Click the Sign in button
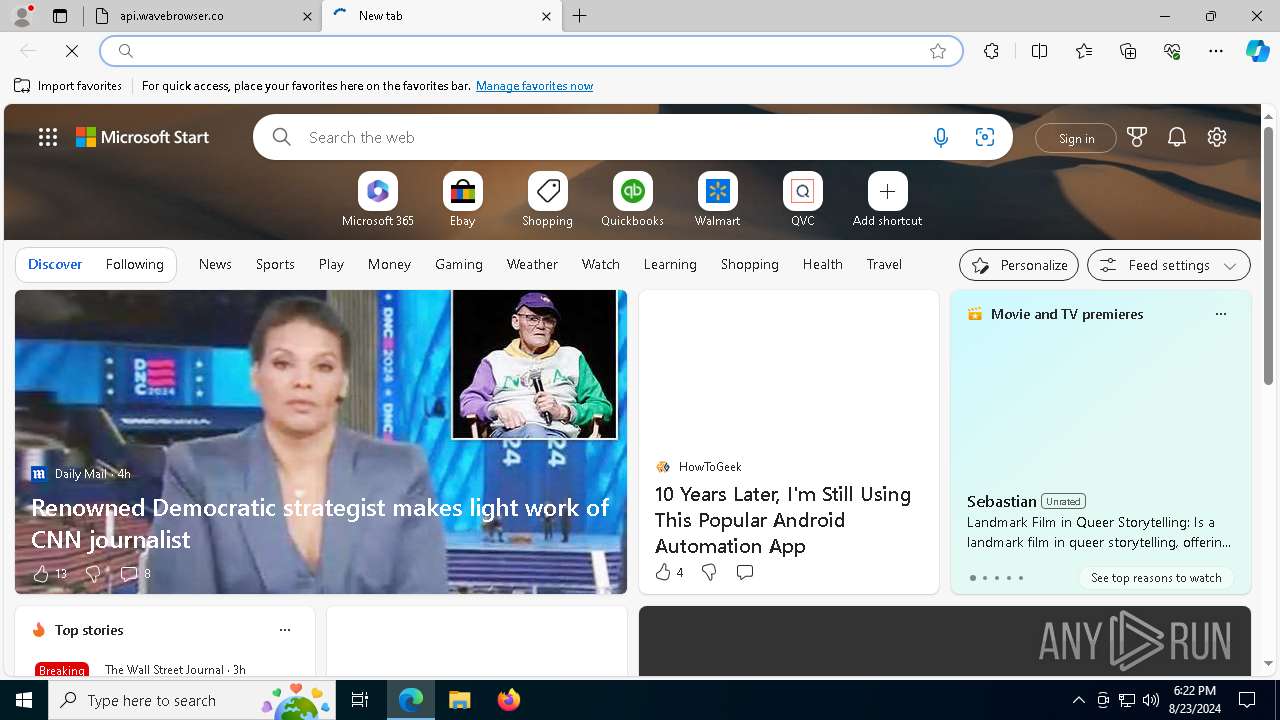 click(1076, 138)
